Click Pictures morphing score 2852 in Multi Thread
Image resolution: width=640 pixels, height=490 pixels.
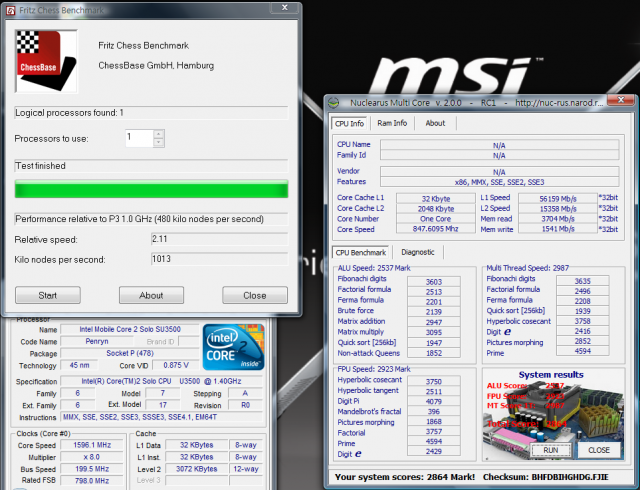582,341
